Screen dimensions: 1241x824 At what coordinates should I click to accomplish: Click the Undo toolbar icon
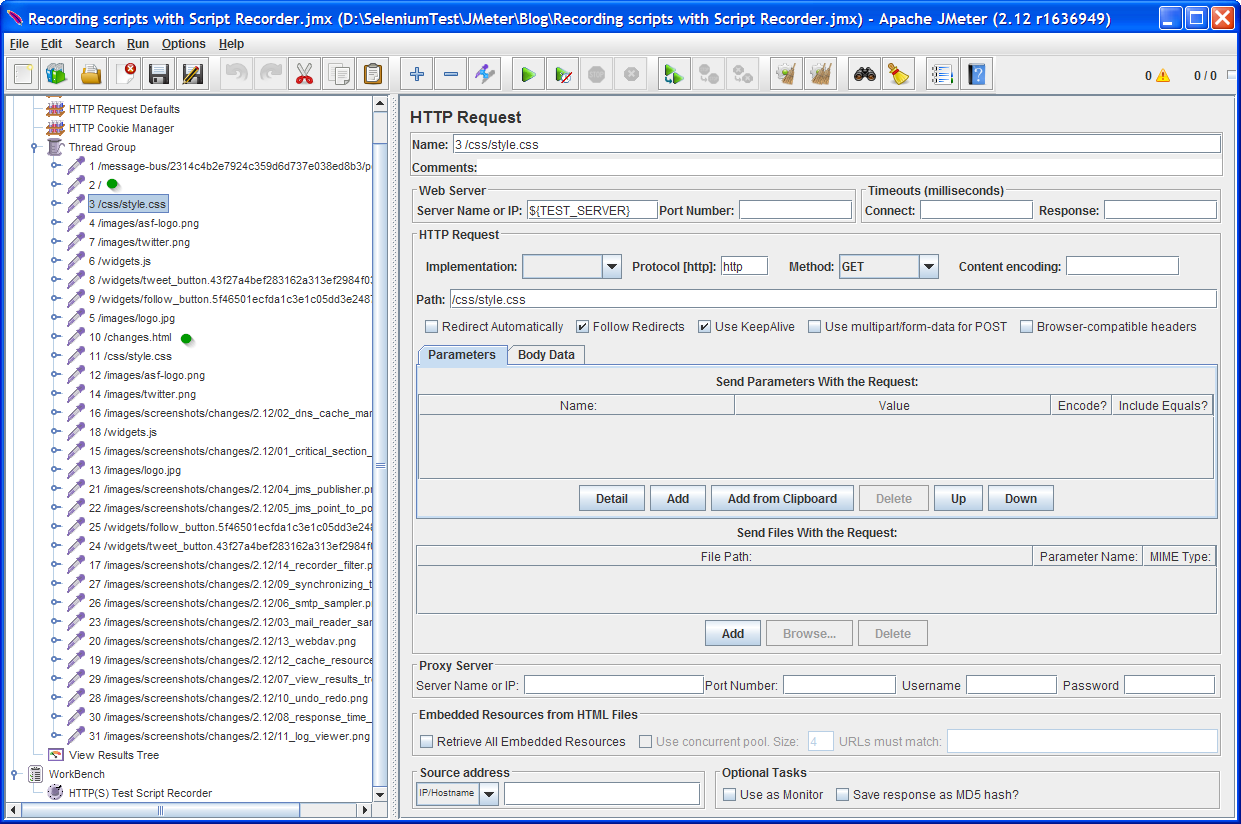[x=237, y=74]
